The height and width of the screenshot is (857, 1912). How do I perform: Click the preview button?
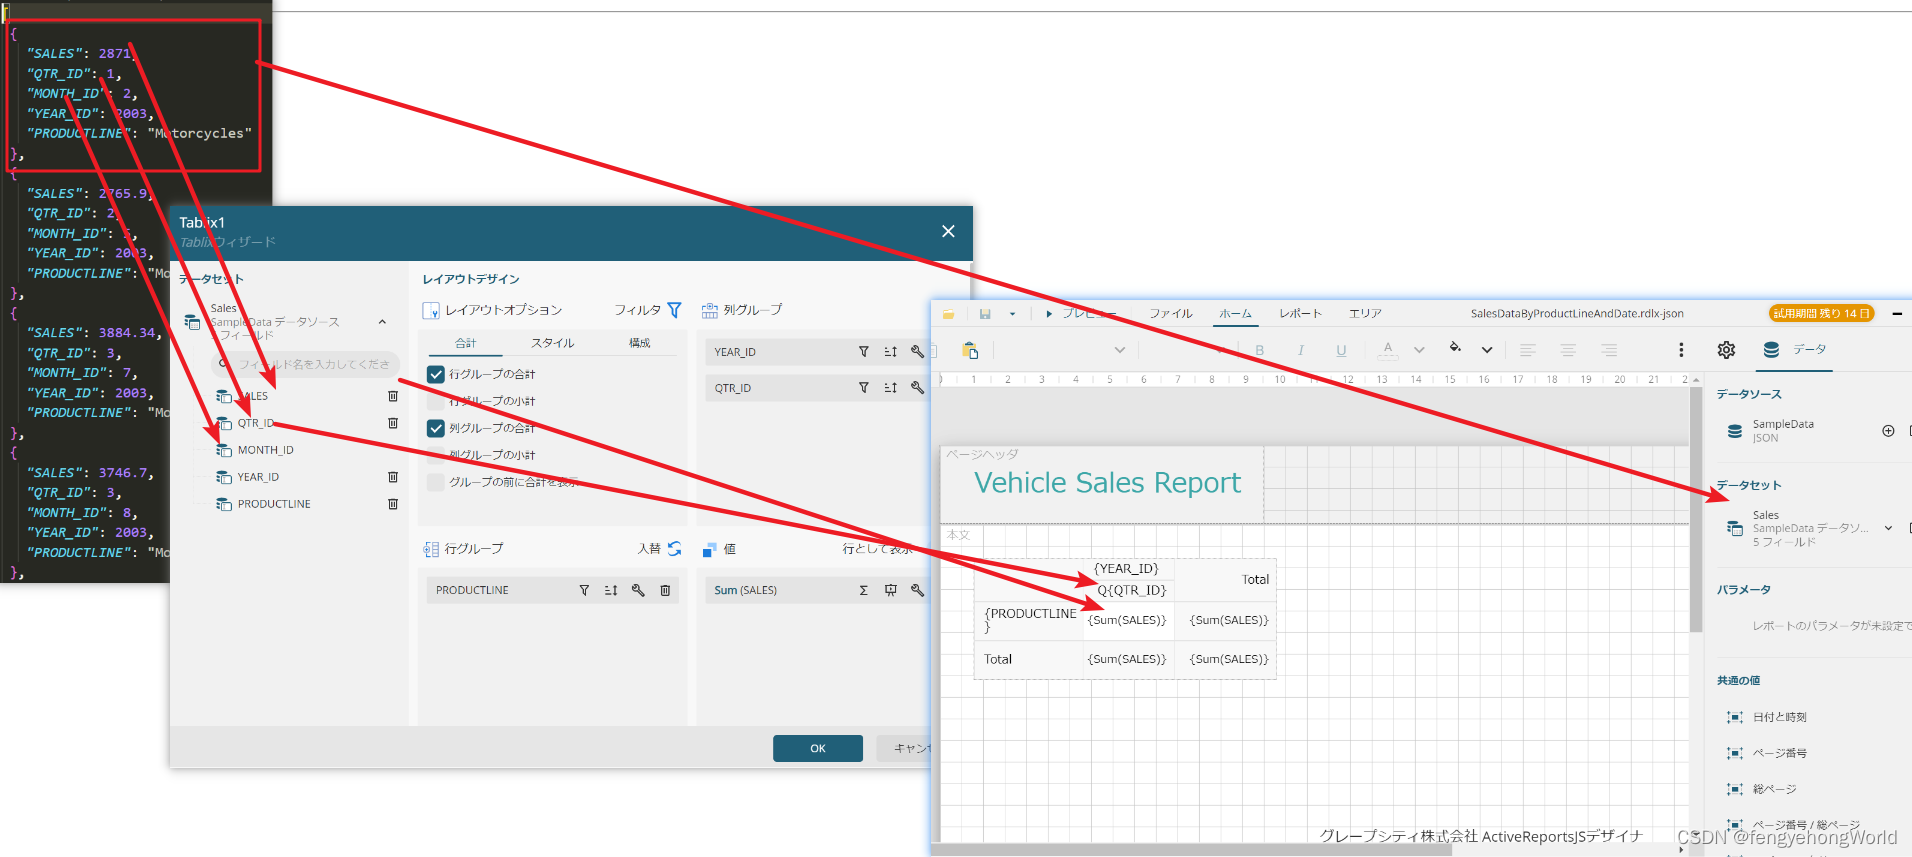click(1080, 314)
